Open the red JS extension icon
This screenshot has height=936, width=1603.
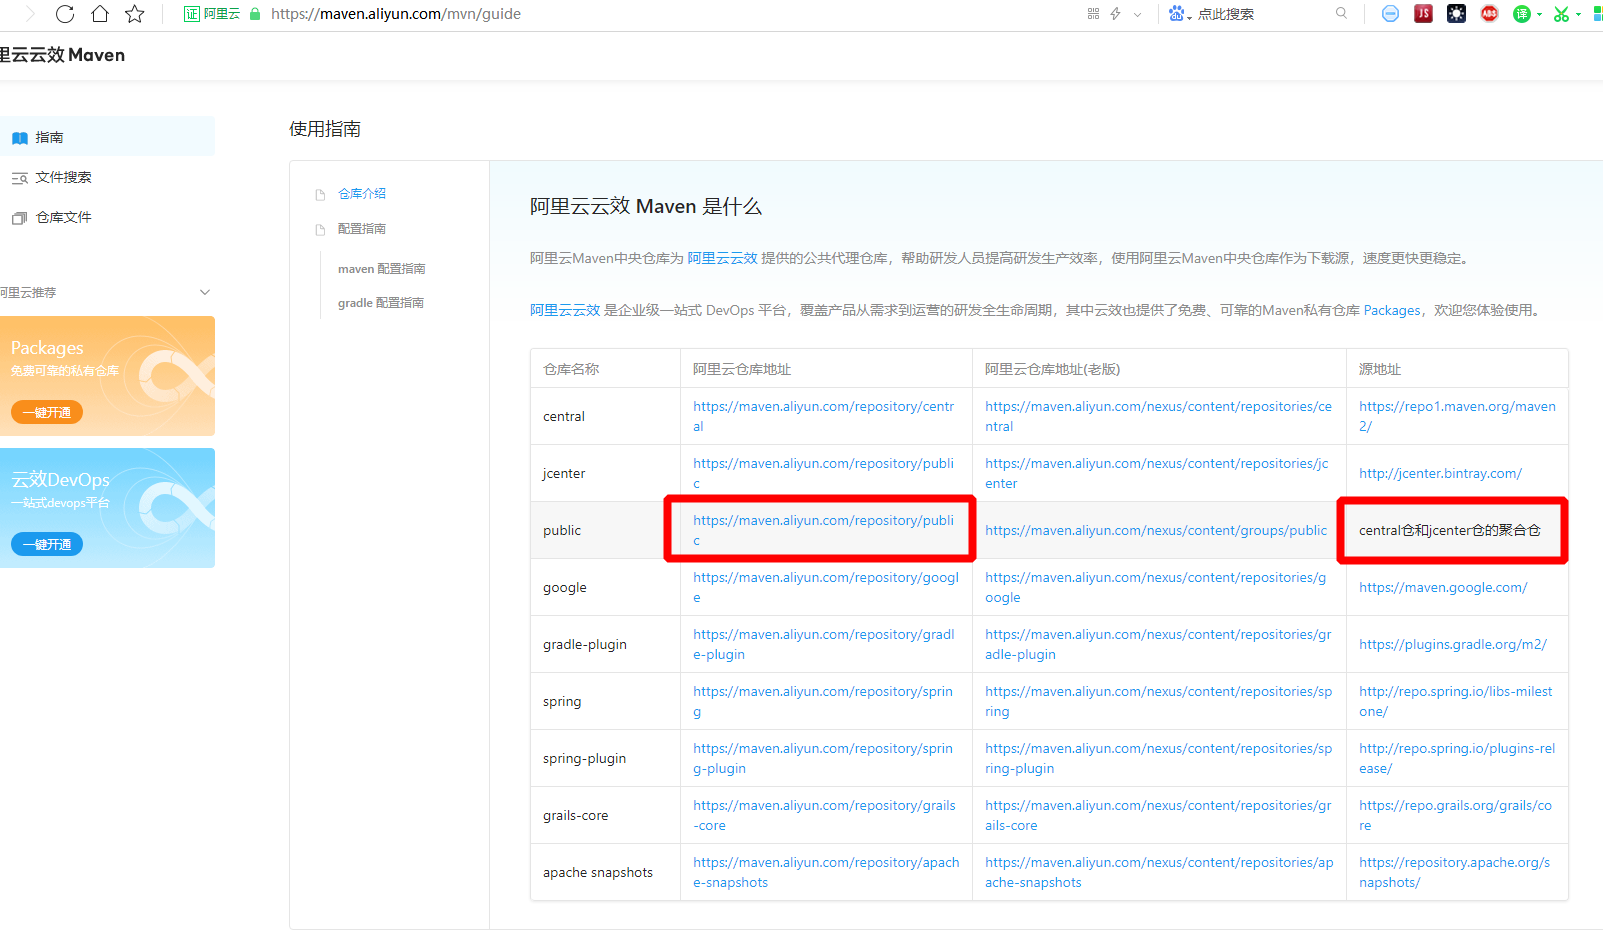pyautogui.click(x=1423, y=13)
